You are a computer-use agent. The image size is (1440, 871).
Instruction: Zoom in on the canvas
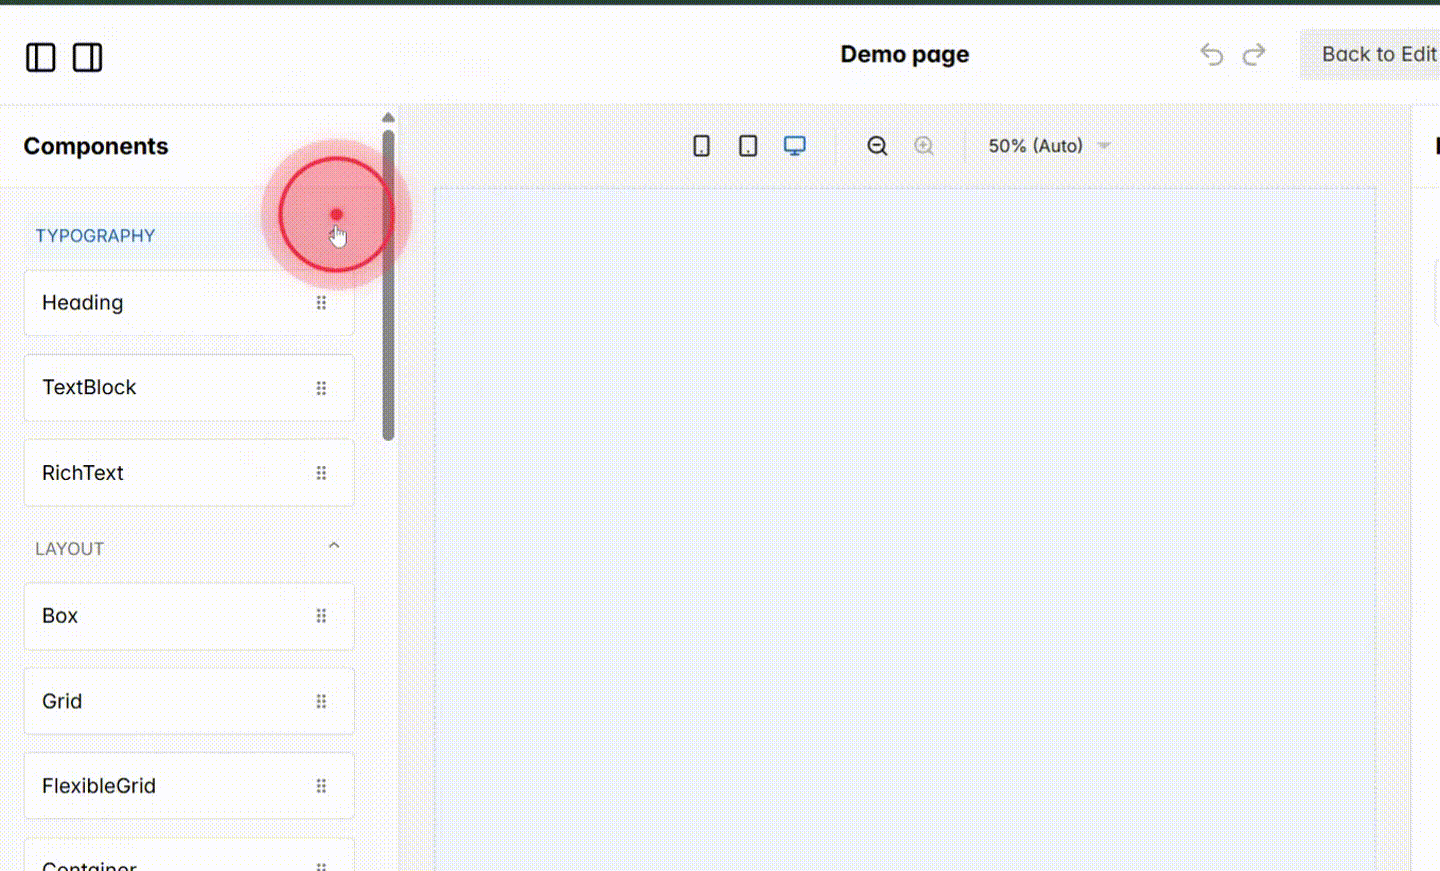[923, 145]
